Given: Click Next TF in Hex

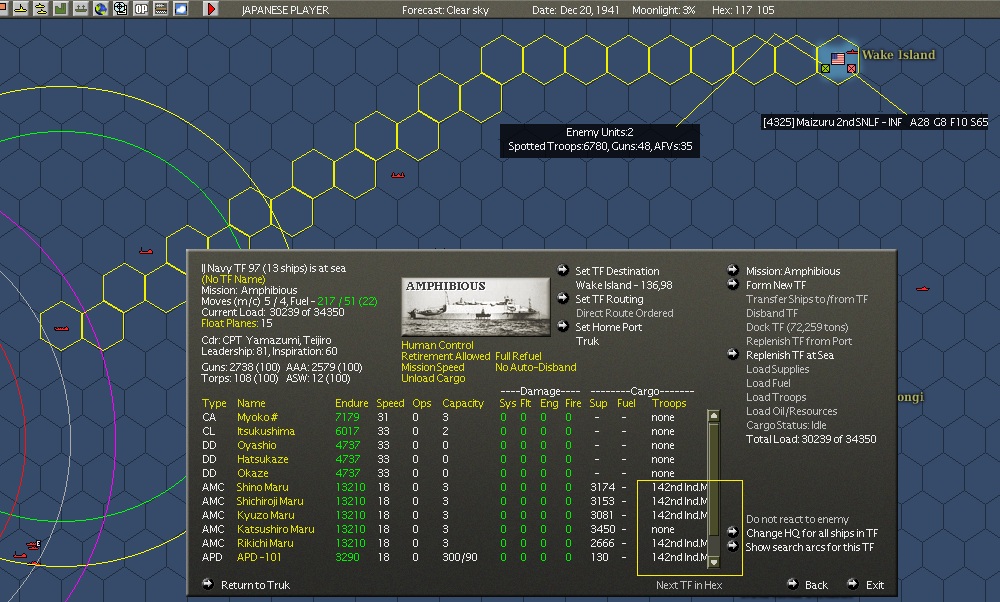Looking at the screenshot, I should (x=689, y=585).
